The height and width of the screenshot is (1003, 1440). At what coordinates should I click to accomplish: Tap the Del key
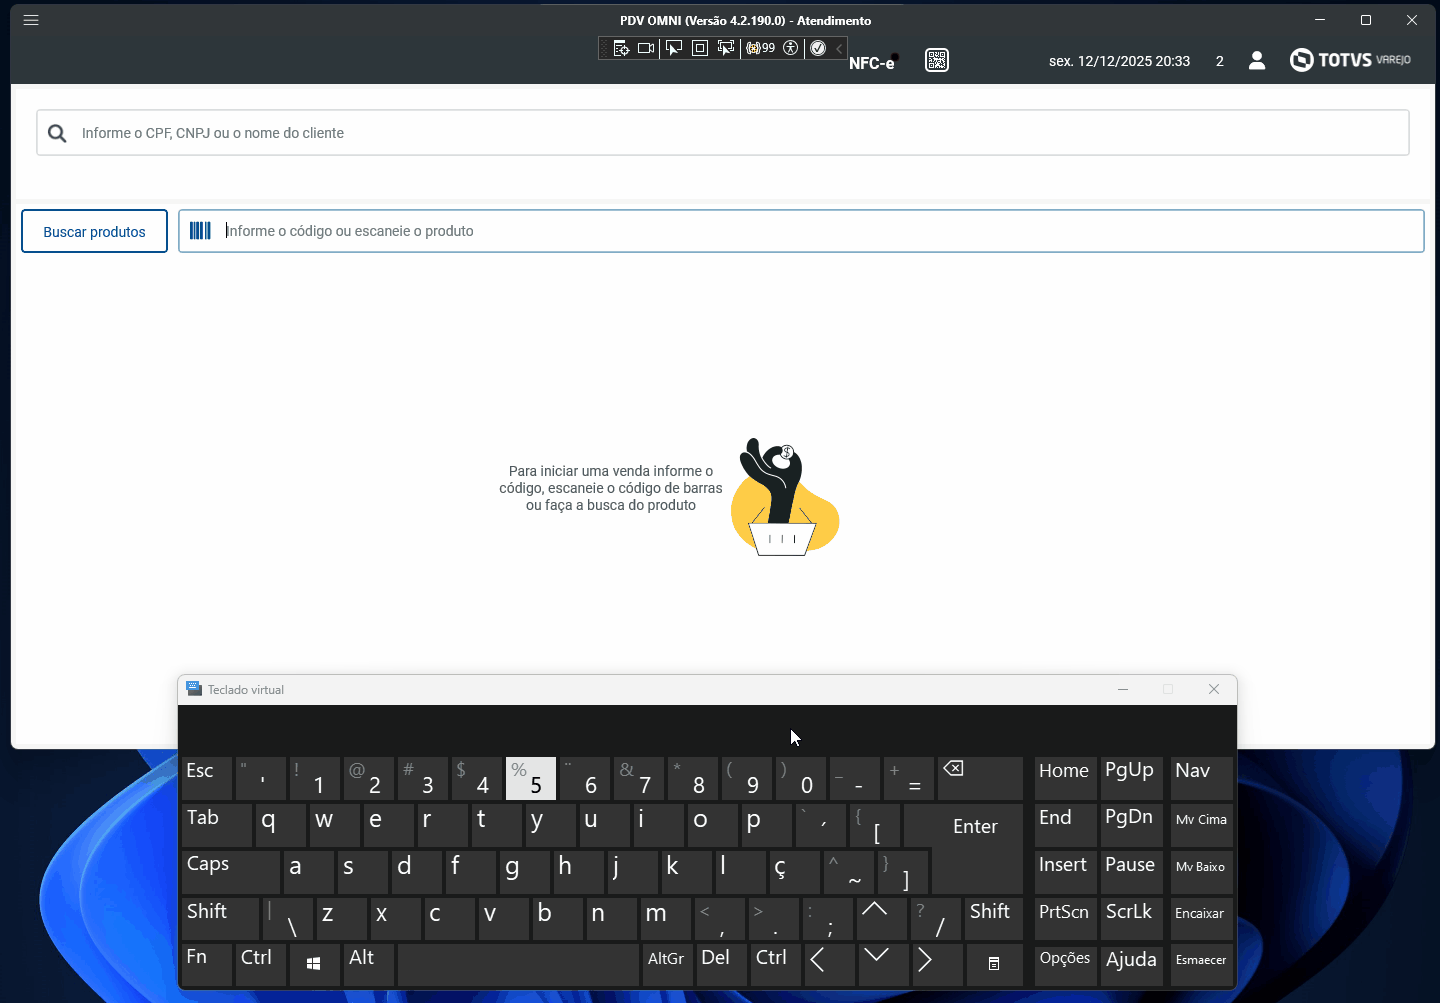click(x=722, y=964)
